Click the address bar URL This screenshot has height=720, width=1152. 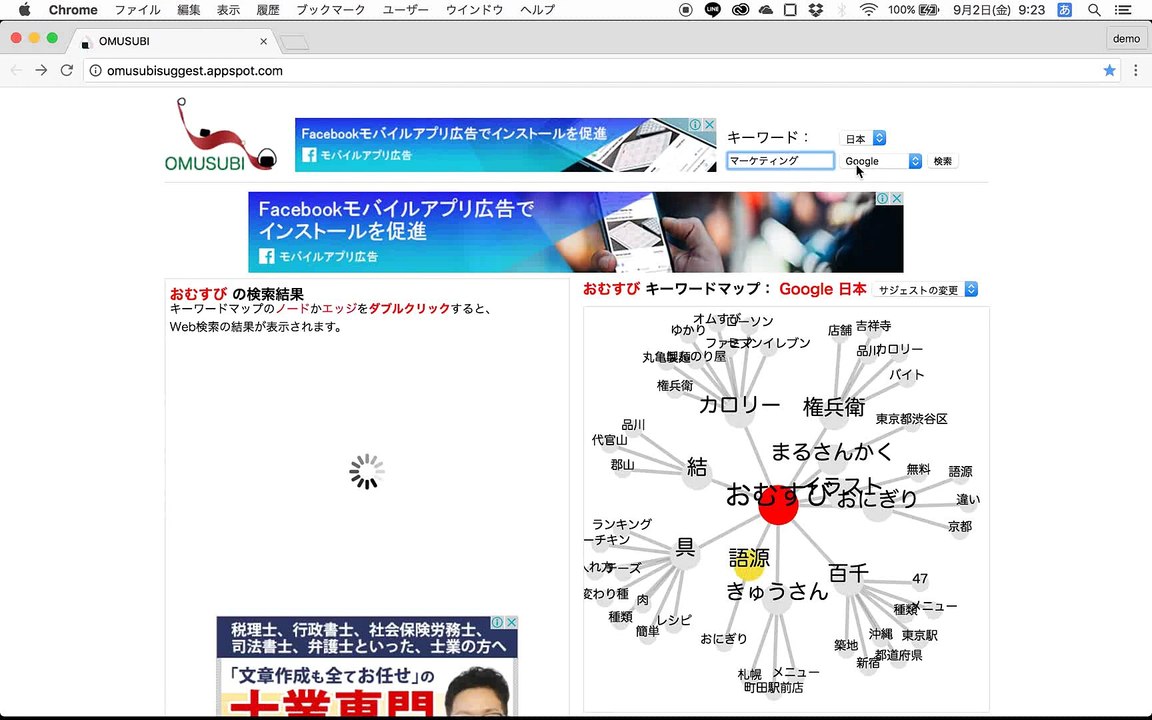click(x=195, y=71)
